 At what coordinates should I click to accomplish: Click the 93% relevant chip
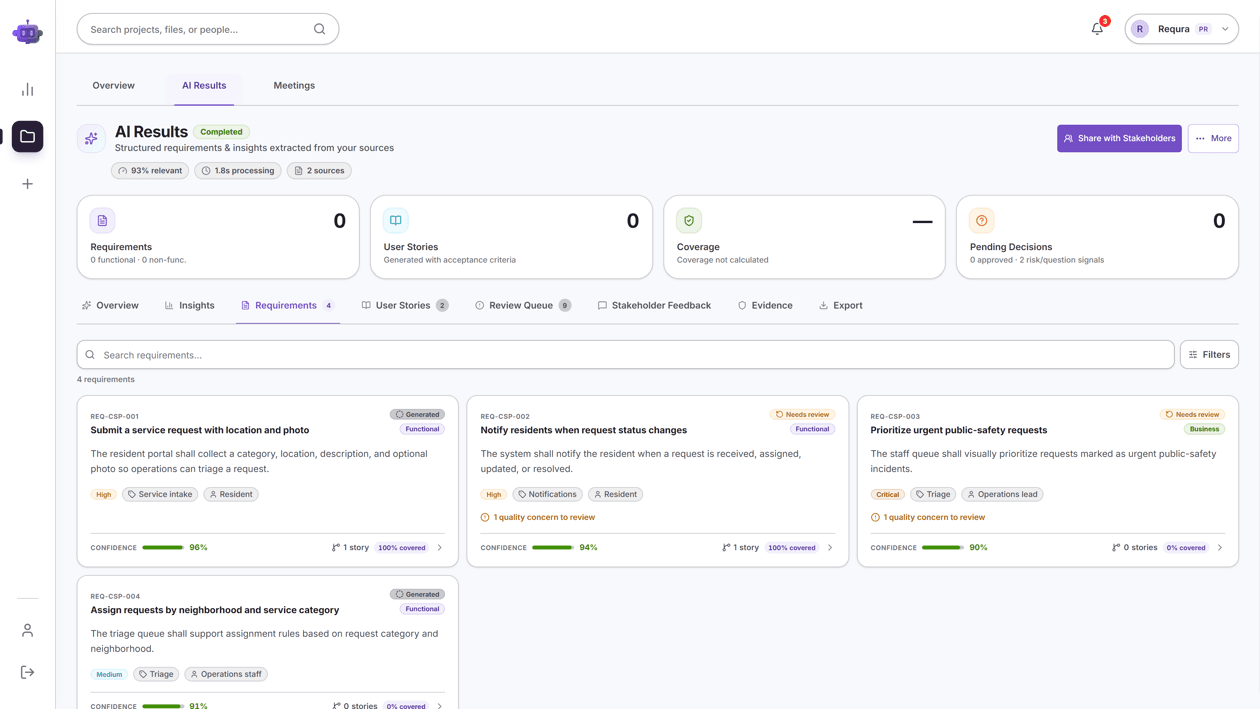click(150, 171)
